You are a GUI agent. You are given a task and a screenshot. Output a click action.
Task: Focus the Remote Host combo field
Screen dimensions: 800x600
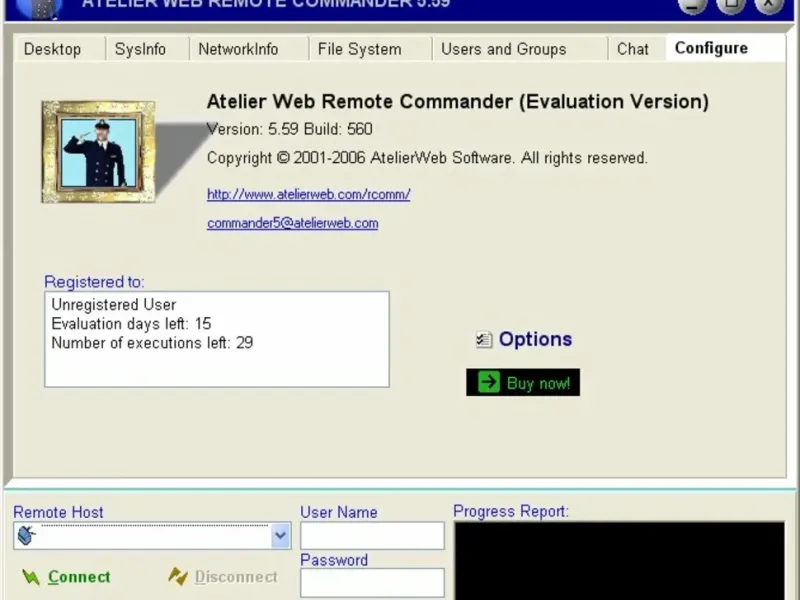[x=152, y=536]
